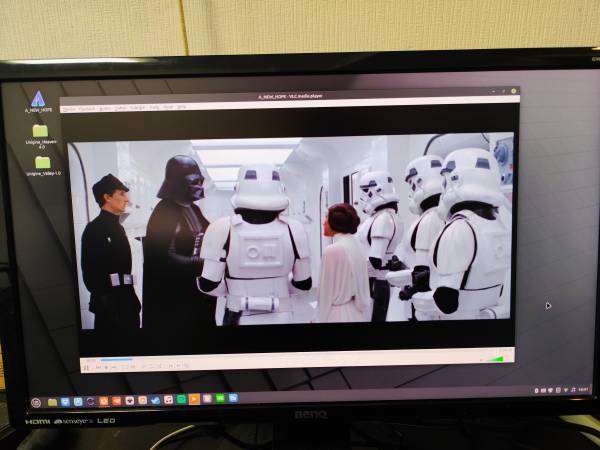The height and width of the screenshot is (450, 600).
Task: Open the Subtitle menu in VLC
Action: 138,108
